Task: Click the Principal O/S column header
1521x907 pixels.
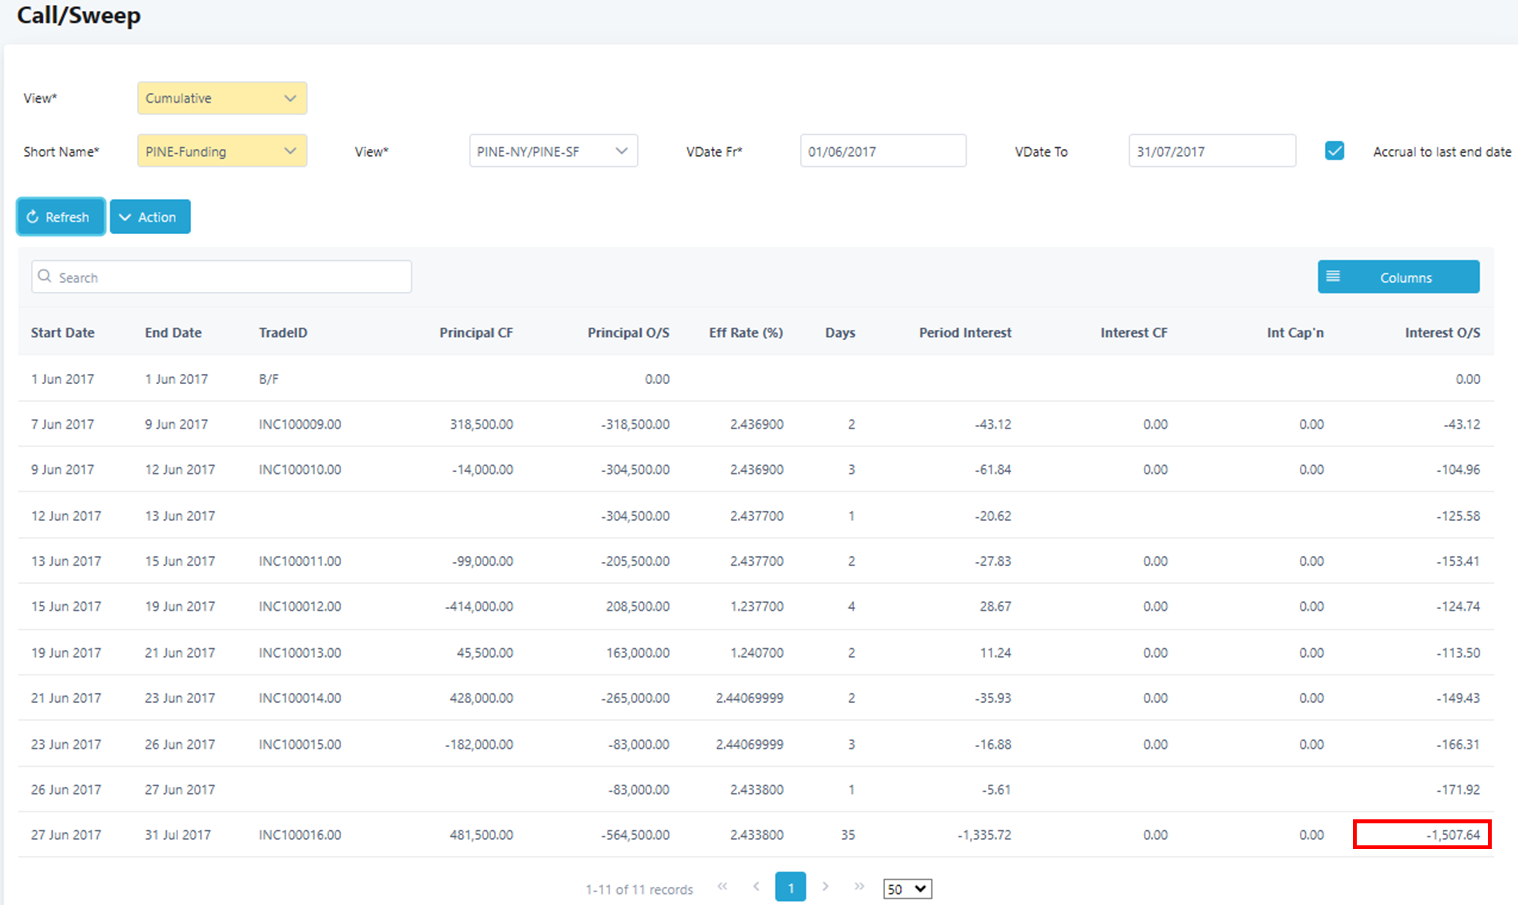Action: coord(628,333)
